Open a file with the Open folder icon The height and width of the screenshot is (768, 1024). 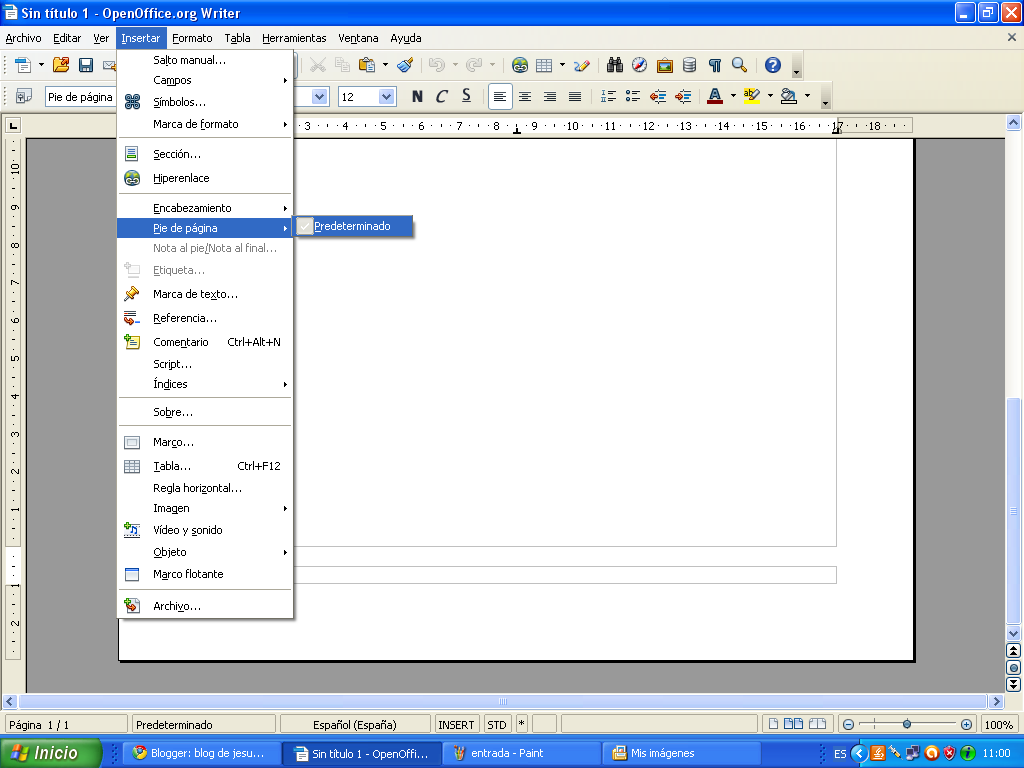click(61, 65)
